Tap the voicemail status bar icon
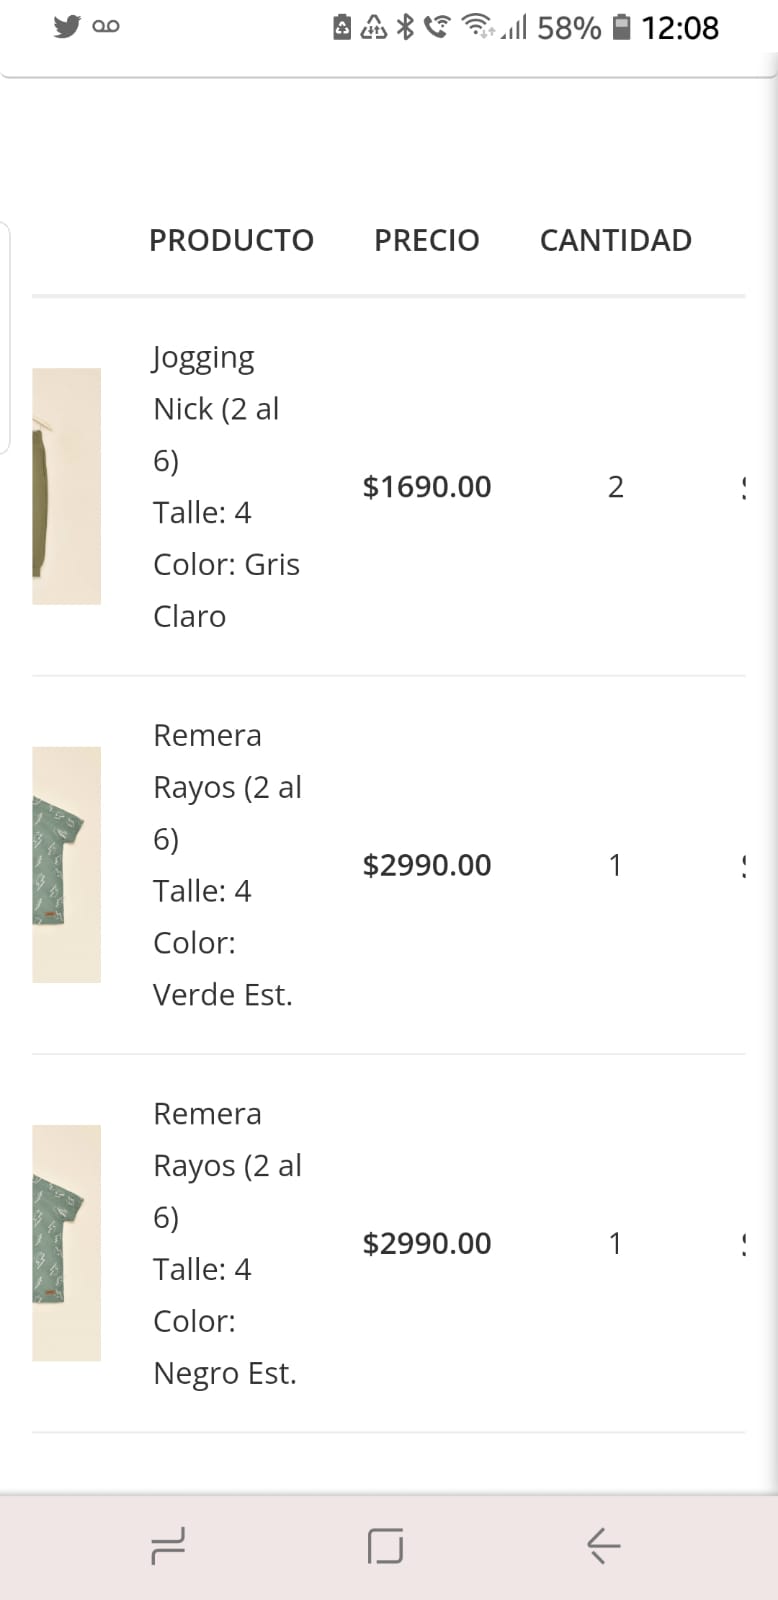778x1600 pixels. [x=106, y=27]
